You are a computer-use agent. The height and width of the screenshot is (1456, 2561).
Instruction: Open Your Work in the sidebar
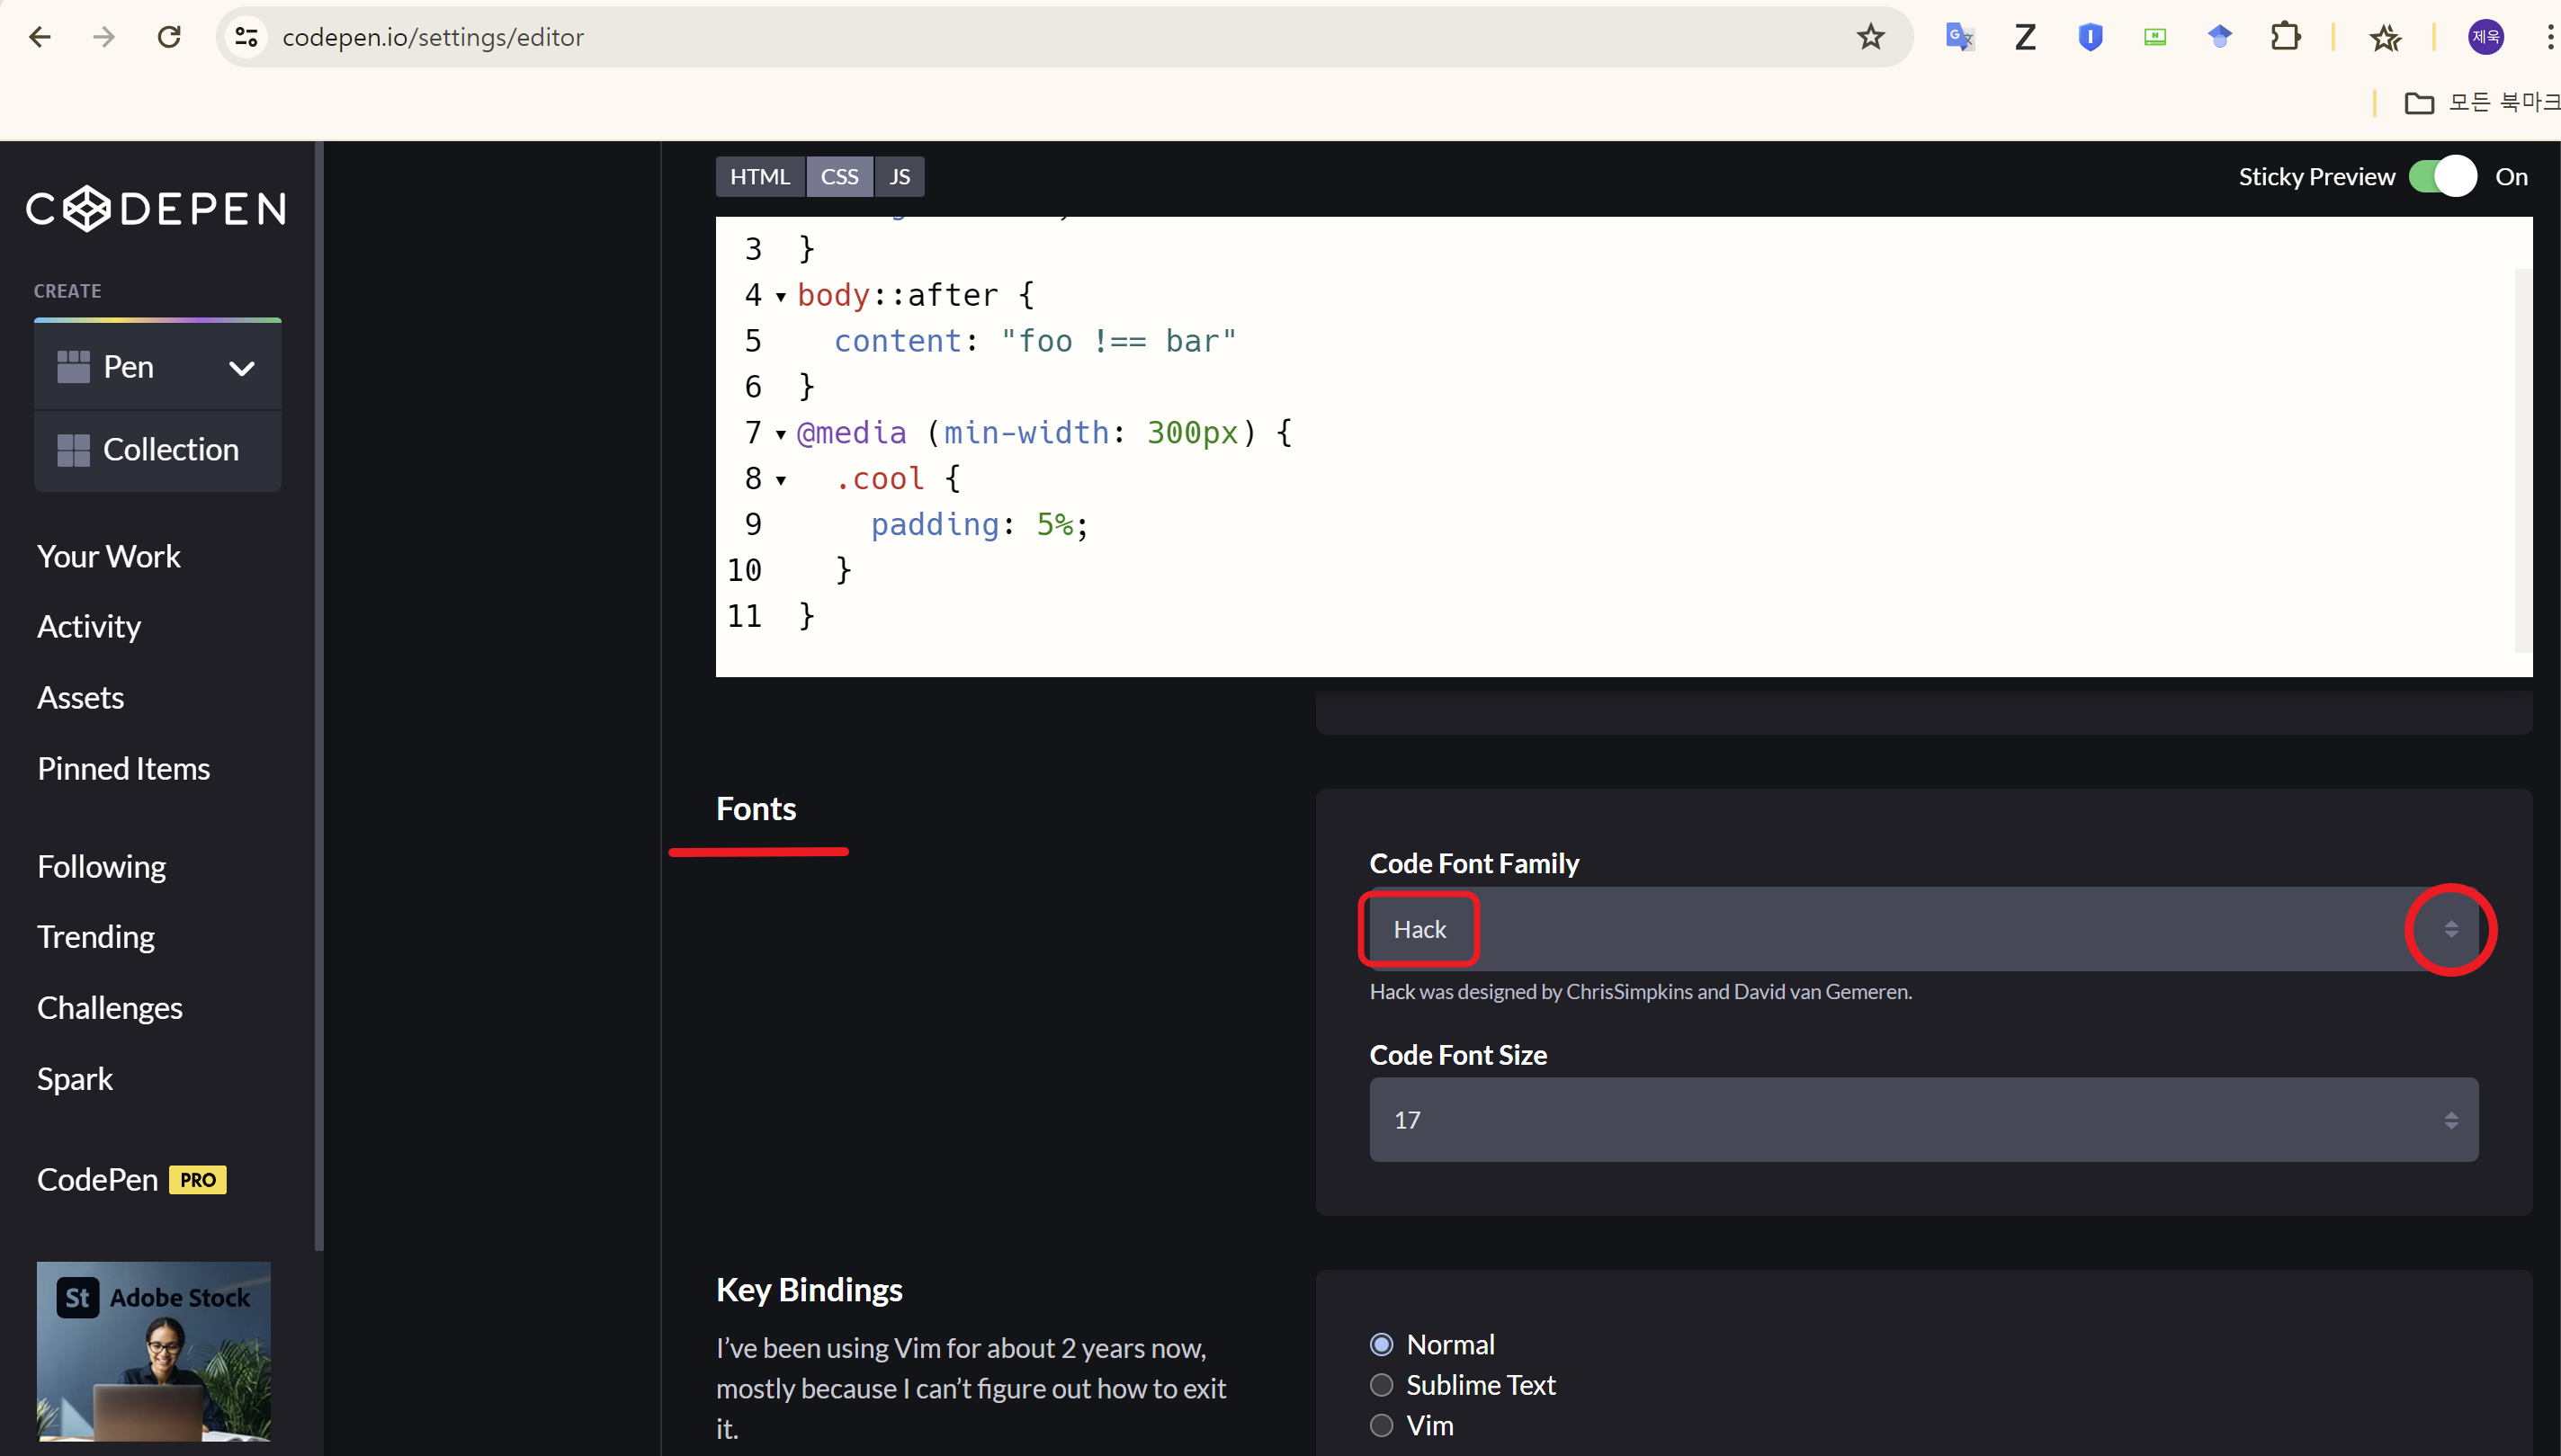click(x=109, y=556)
